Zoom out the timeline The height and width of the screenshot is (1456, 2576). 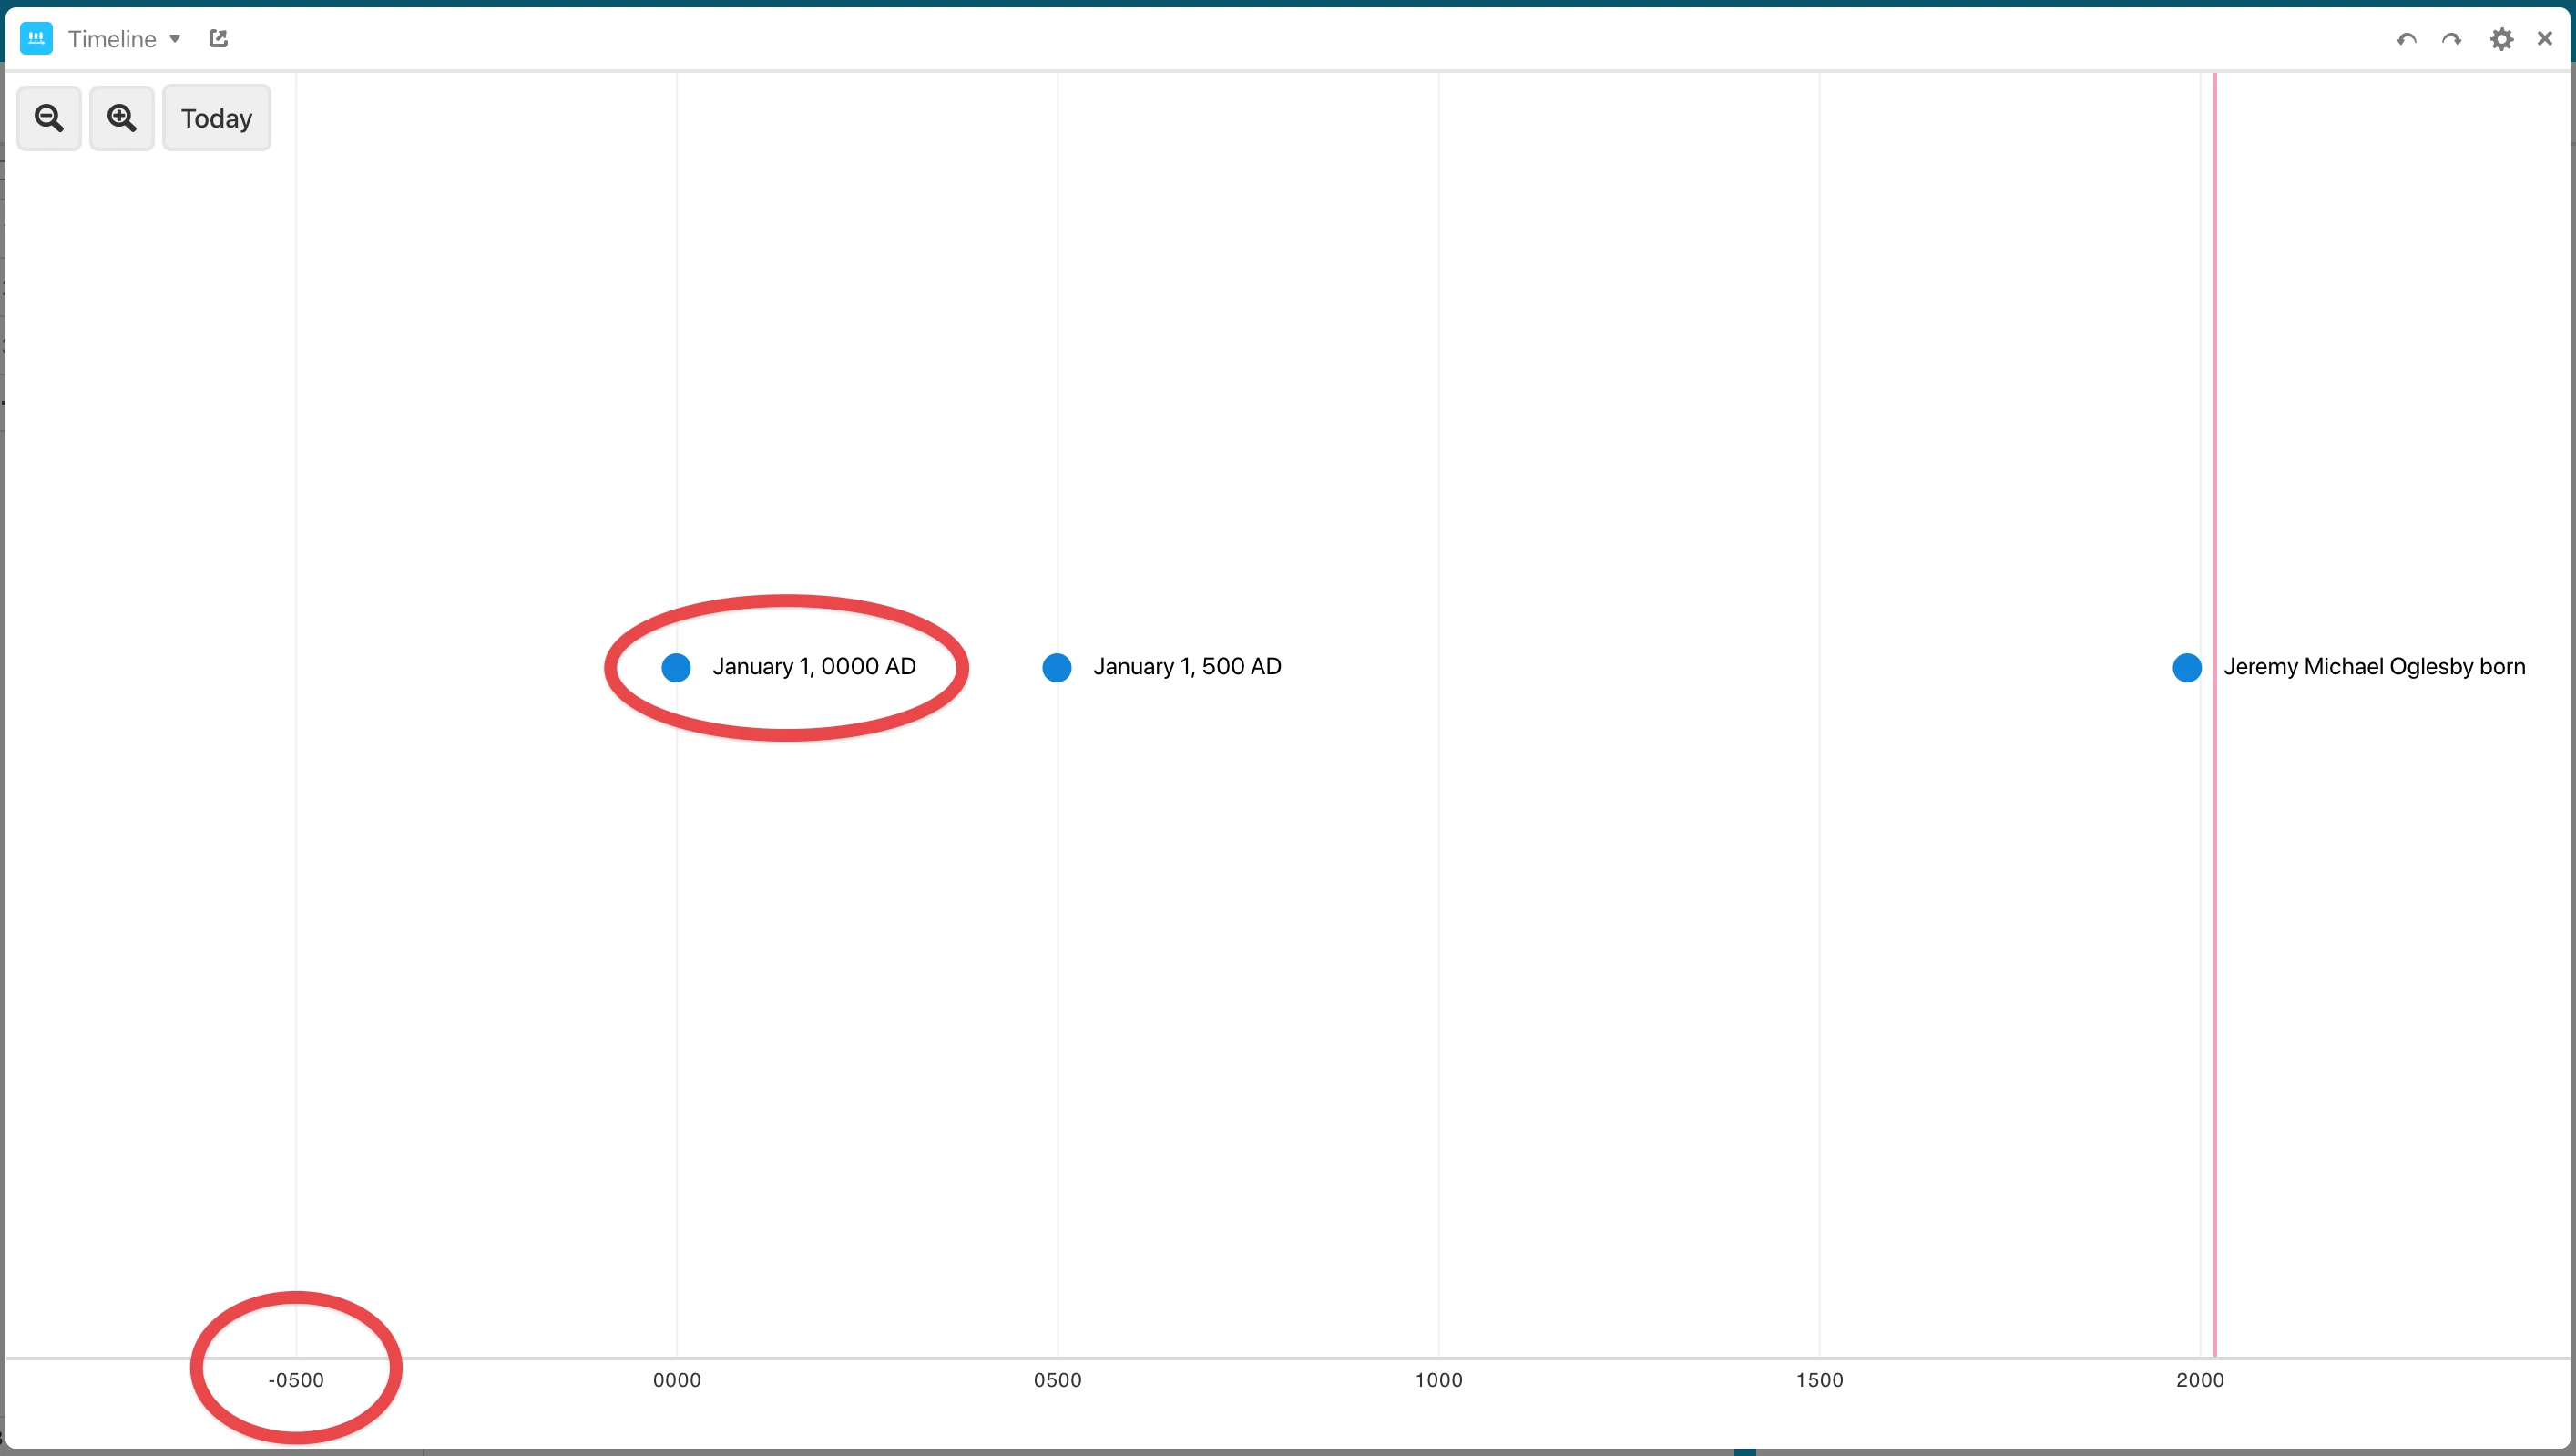tap(49, 118)
